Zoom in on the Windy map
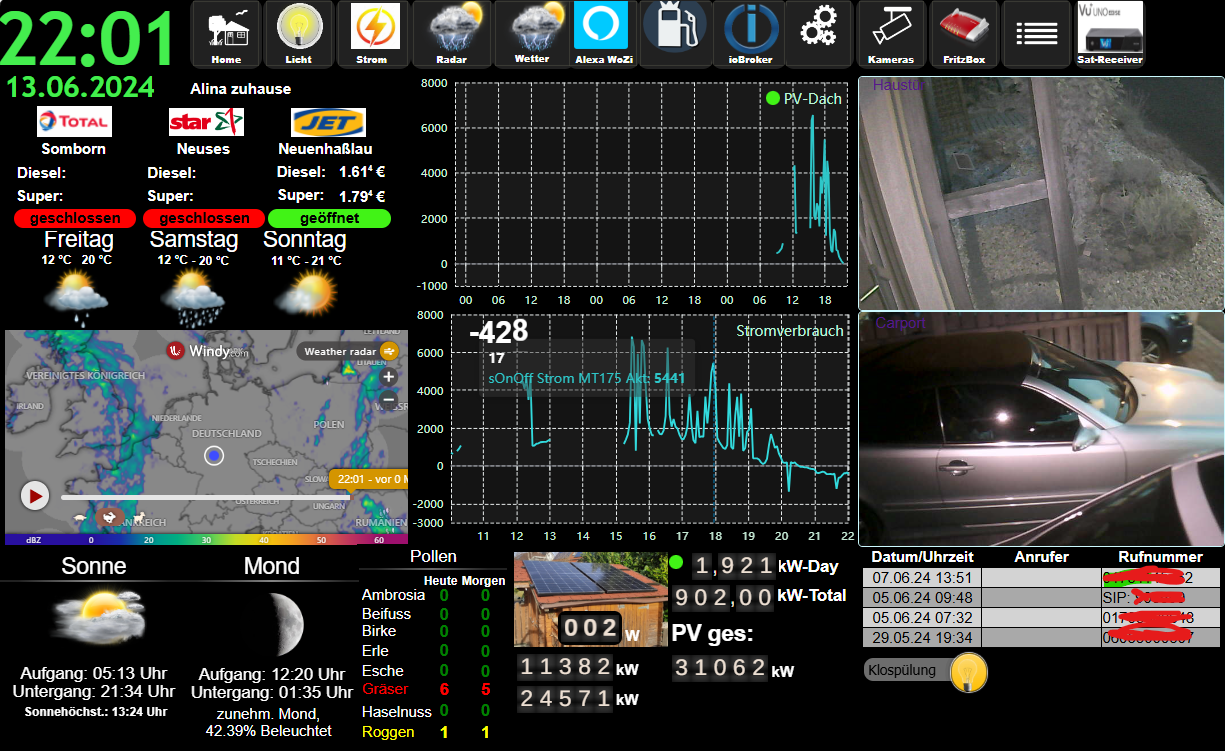The height and width of the screenshot is (751, 1225). (389, 378)
